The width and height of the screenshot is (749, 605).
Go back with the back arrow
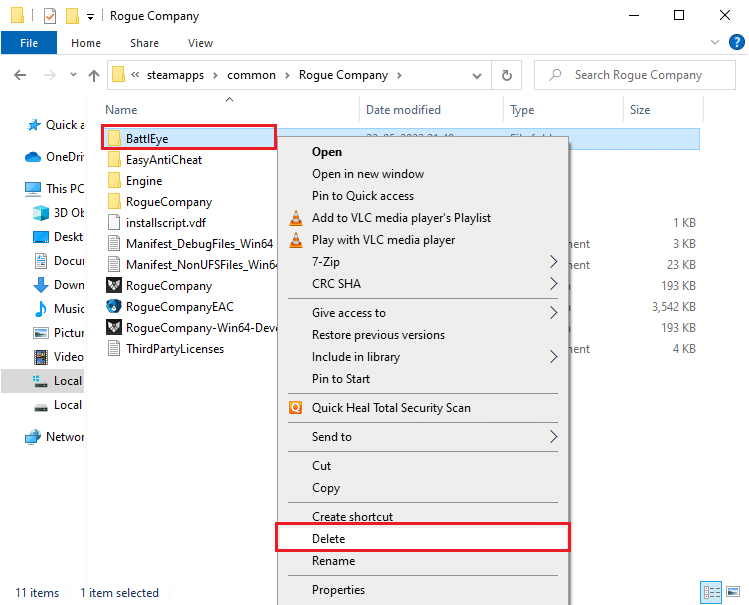click(x=20, y=75)
